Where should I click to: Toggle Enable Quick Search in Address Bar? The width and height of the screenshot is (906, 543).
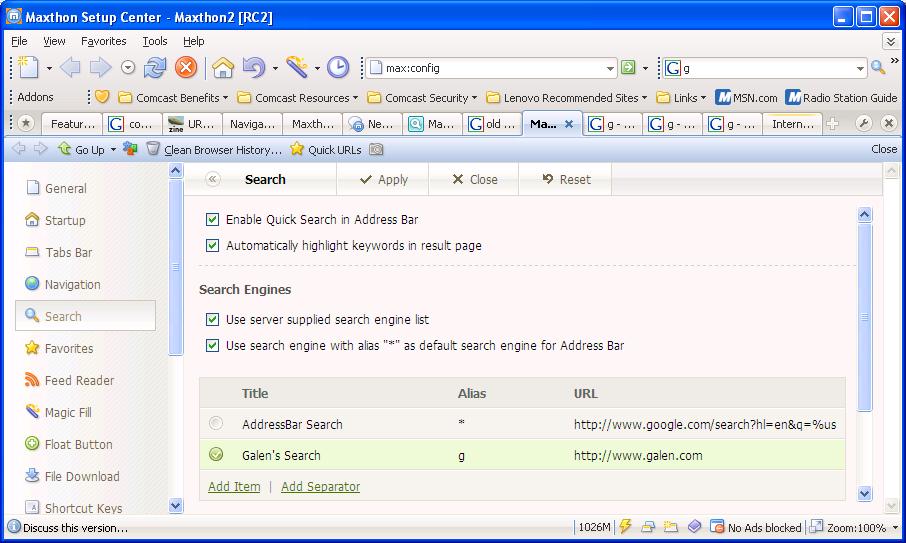(x=213, y=220)
